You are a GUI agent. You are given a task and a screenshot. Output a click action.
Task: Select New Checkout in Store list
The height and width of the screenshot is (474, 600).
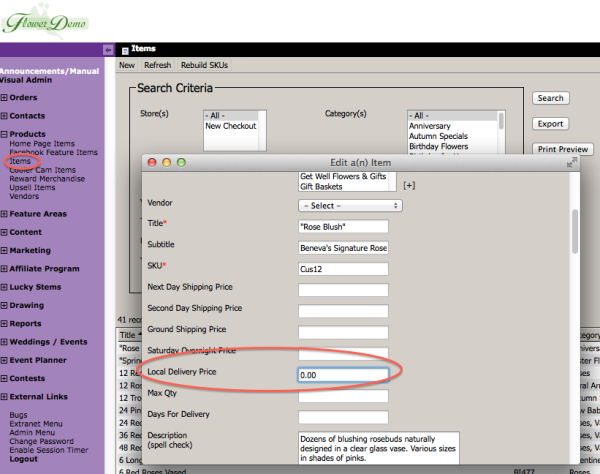tap(230, 126)
